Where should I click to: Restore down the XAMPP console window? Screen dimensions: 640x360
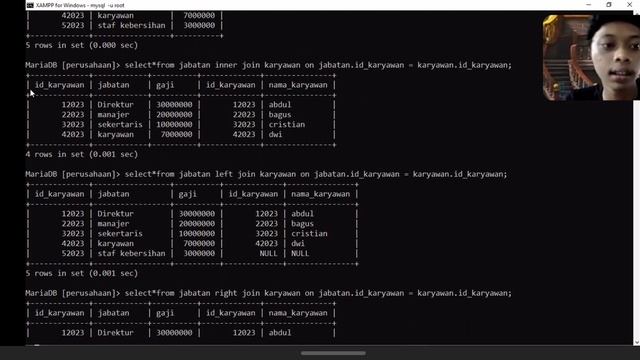pos(609,5)
